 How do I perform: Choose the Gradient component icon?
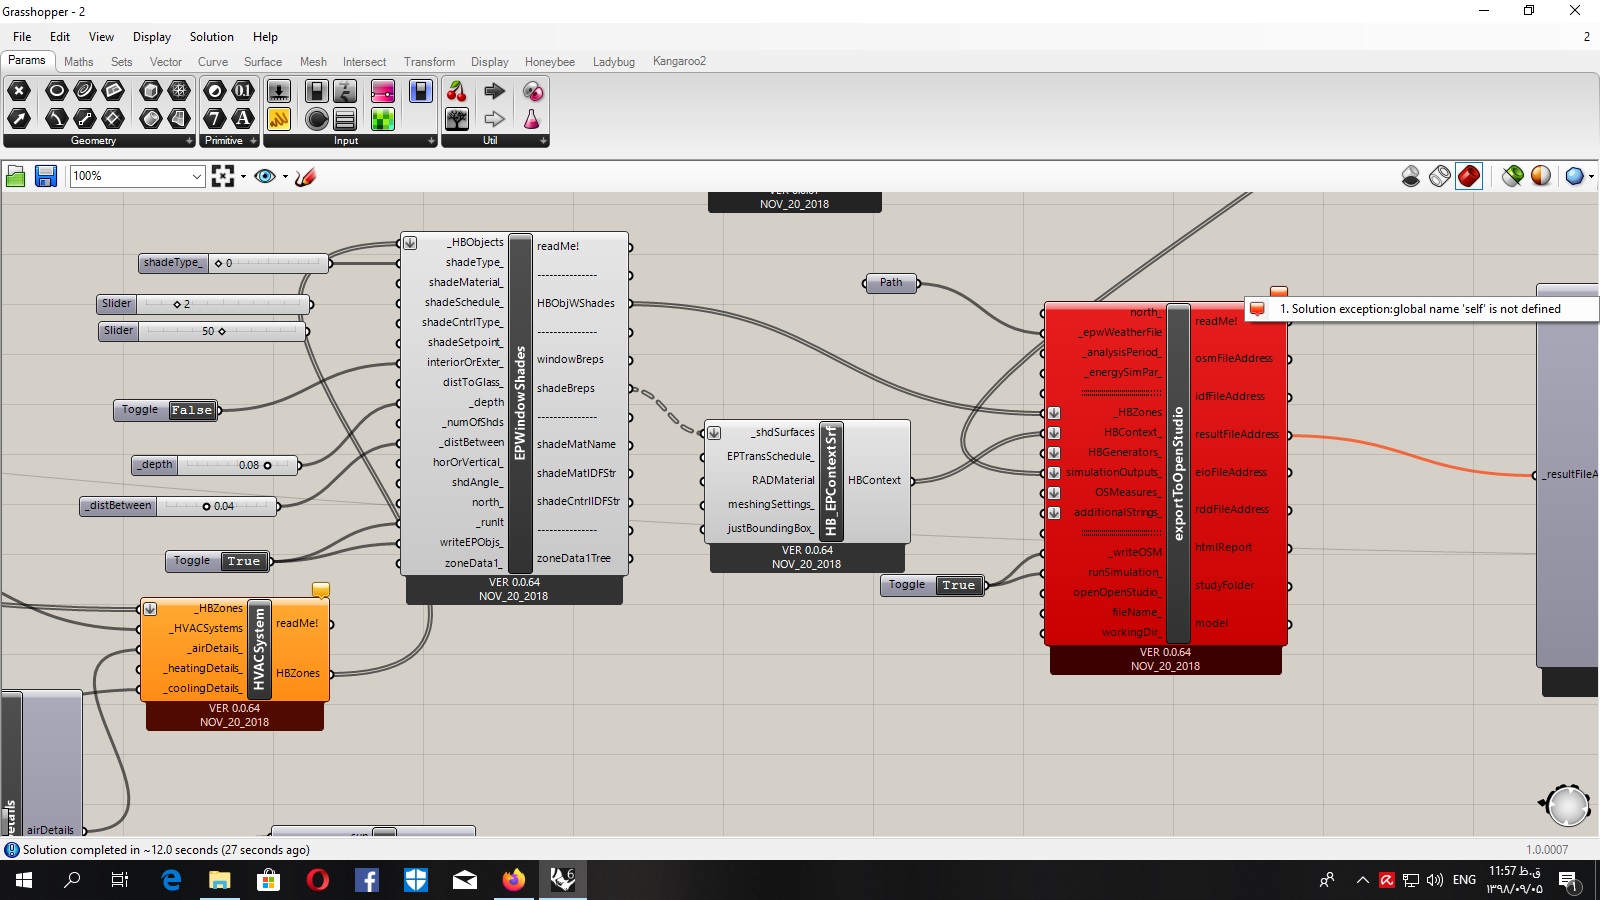[x=383, y=91]
